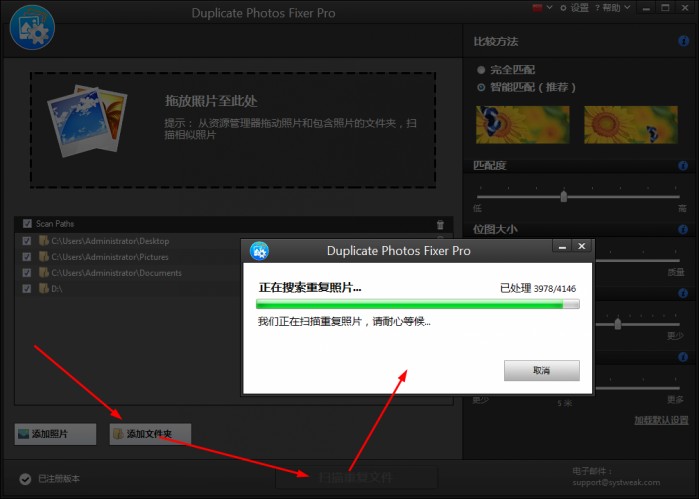Screen dimensions: 699x499
Task: Click trash icon in Scan Paths header
Action: click(440, 225)
